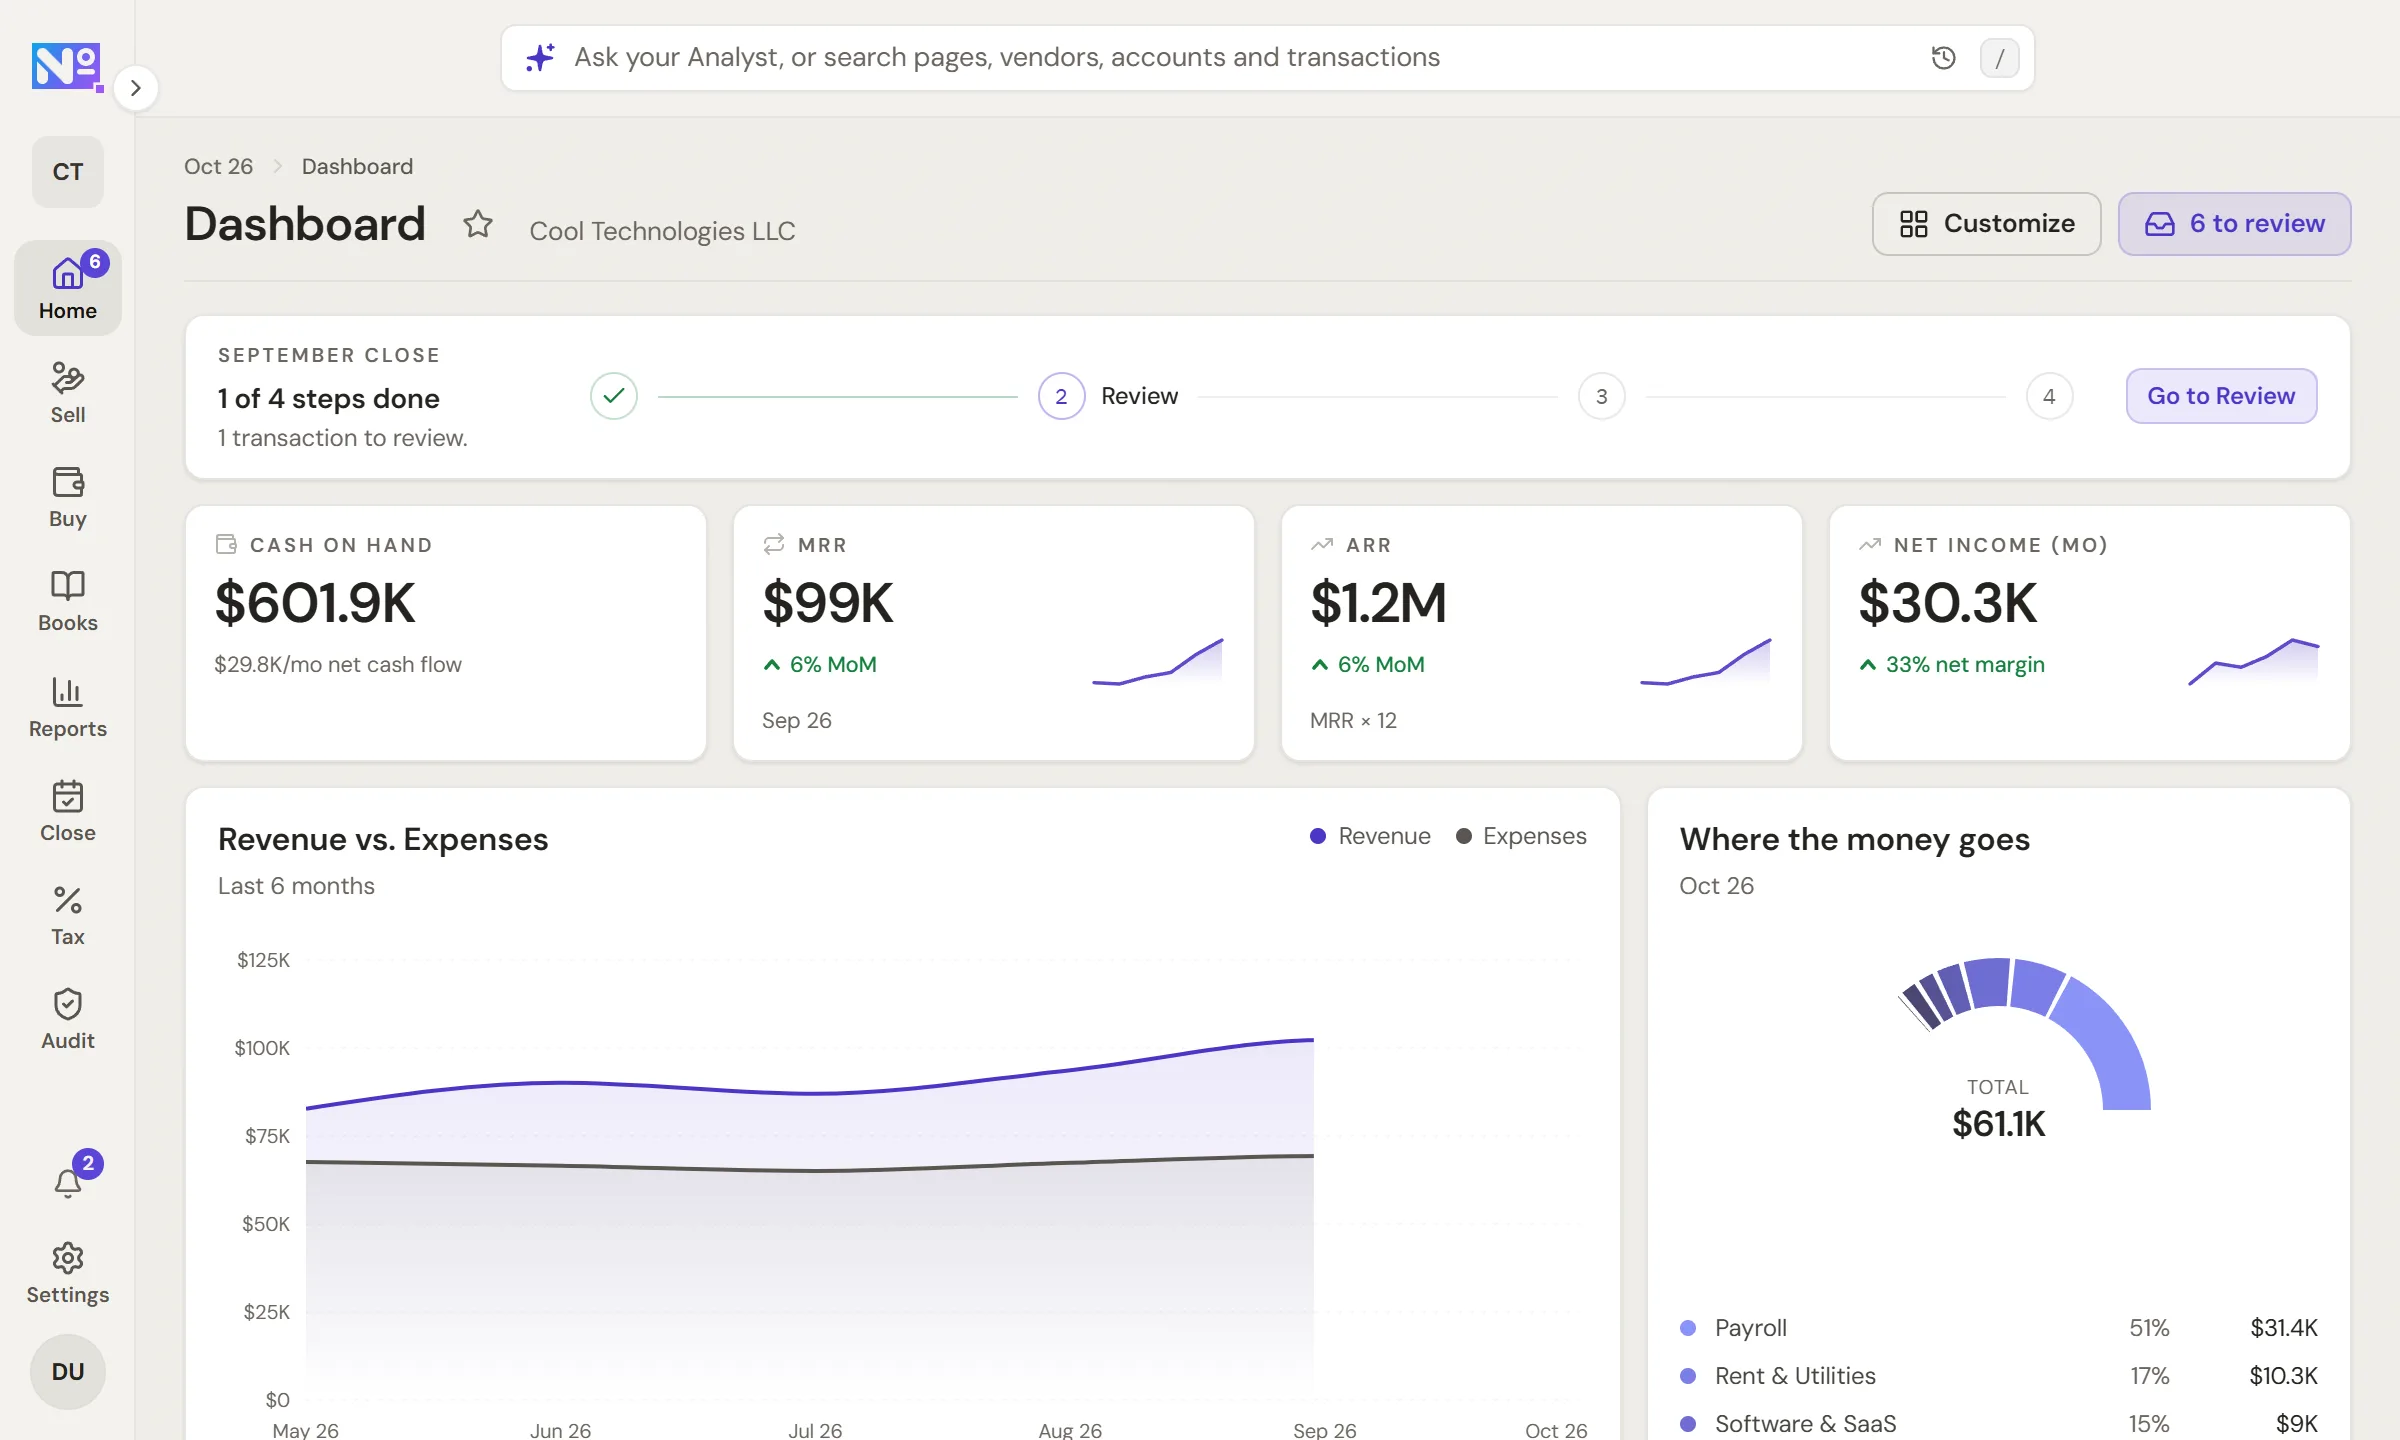Screen dimensions: 2400x1440
Task: Open the CT company switcher
Action: pyautogui.click(x=68, y=172)
